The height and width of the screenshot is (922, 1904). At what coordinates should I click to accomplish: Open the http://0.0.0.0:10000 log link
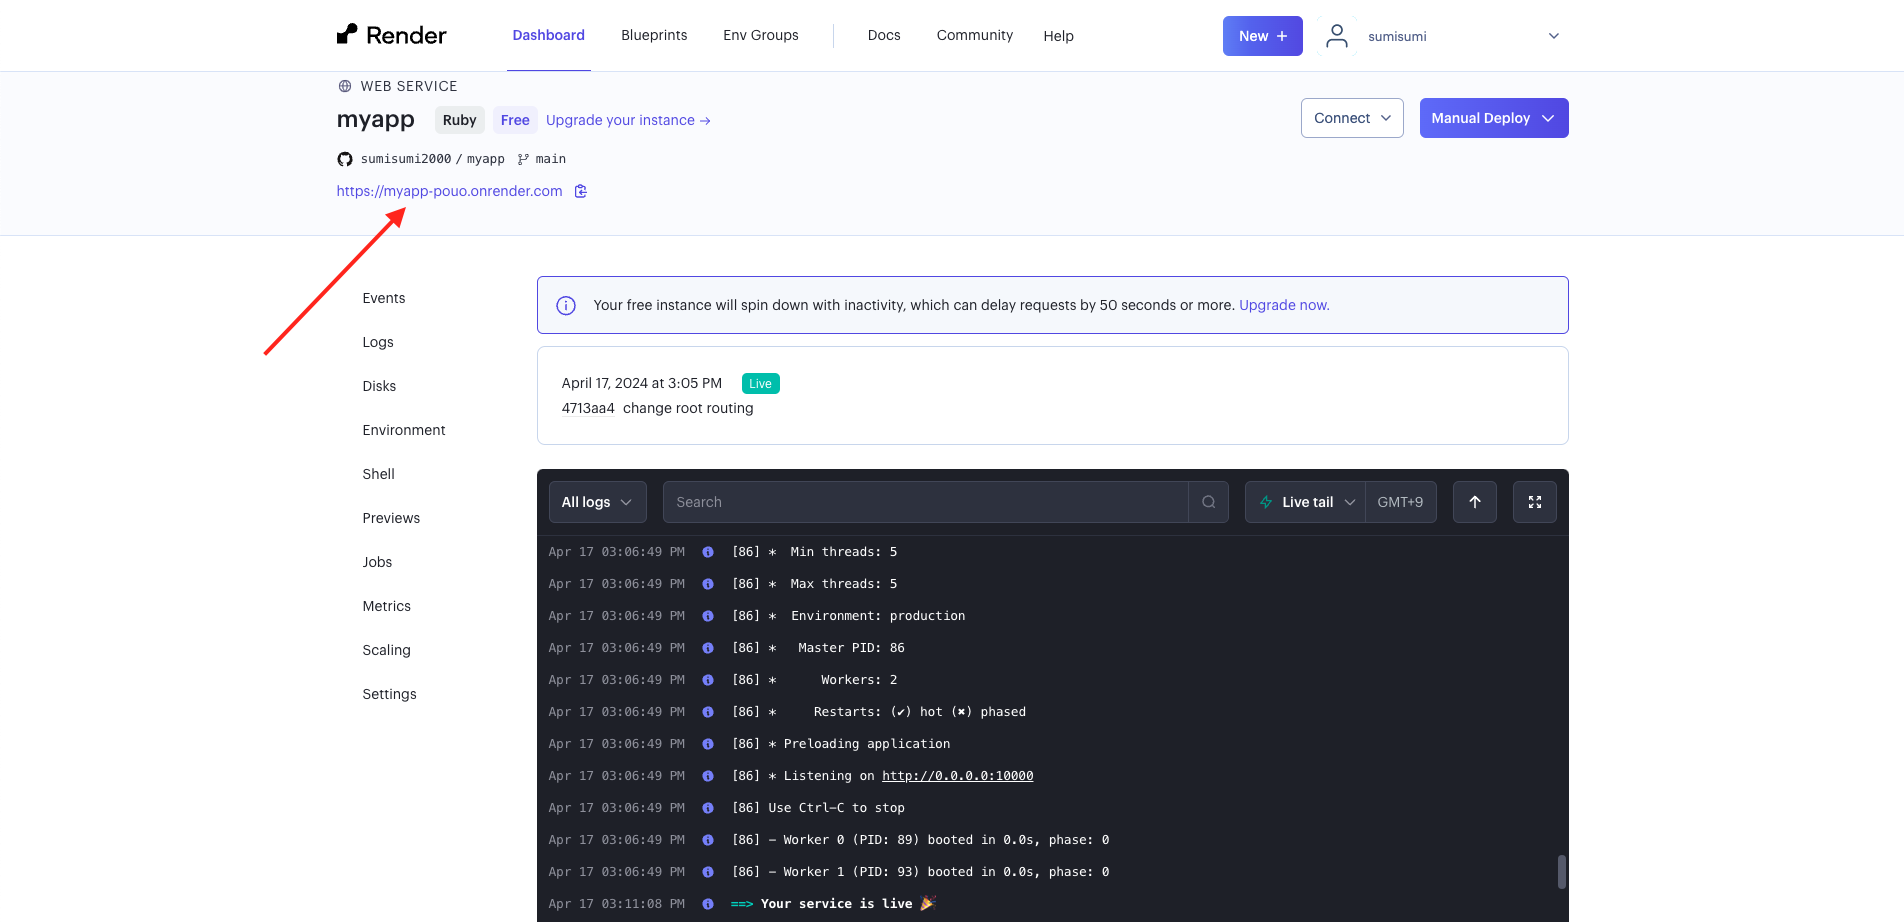click(957, 776)
